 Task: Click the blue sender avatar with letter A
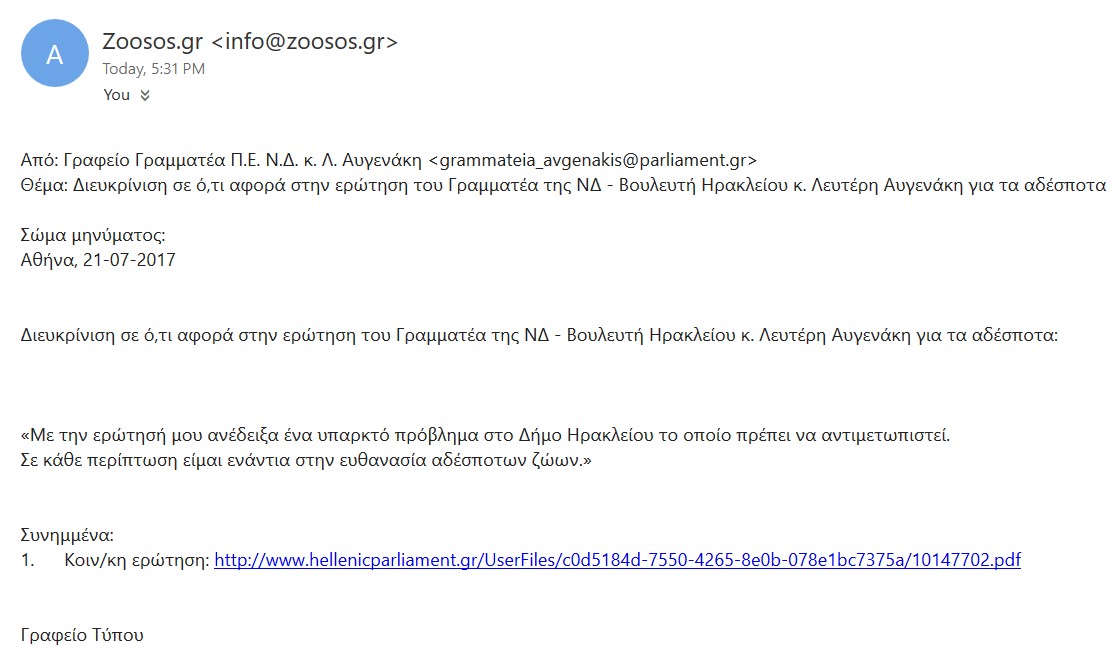[x=55, y=53]
